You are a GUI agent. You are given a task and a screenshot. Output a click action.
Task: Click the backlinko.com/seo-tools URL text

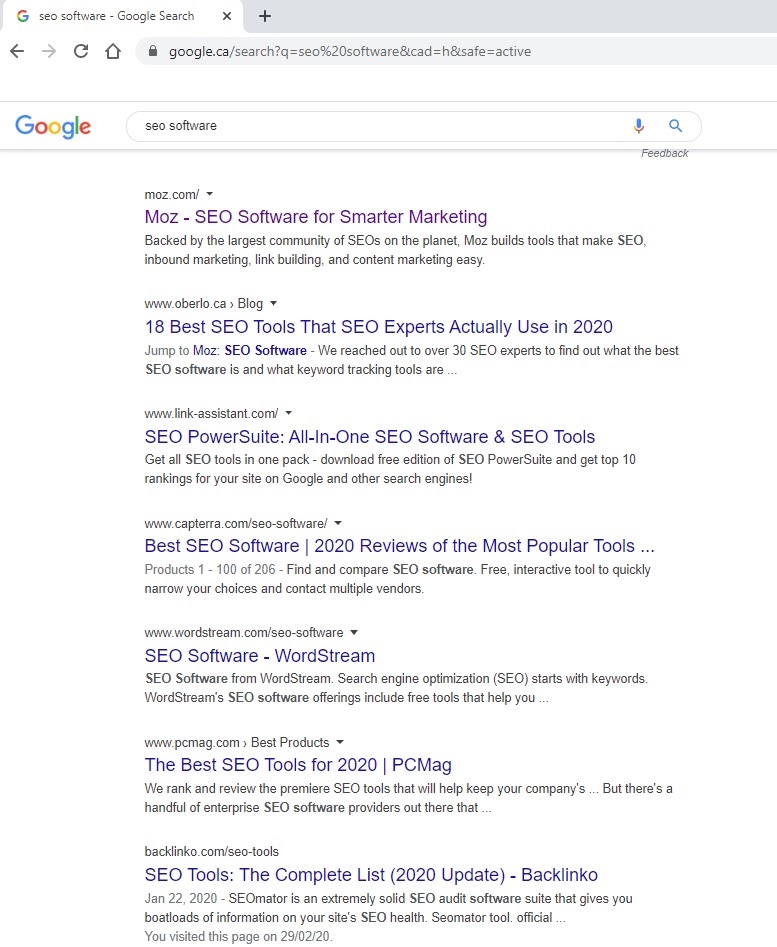[211, 852]
